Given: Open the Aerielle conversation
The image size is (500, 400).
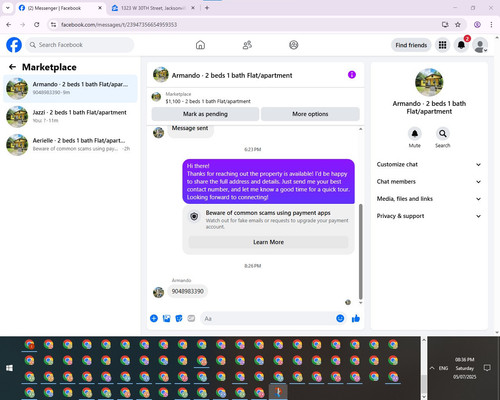Looking at the screenshot, I should 70,144.
